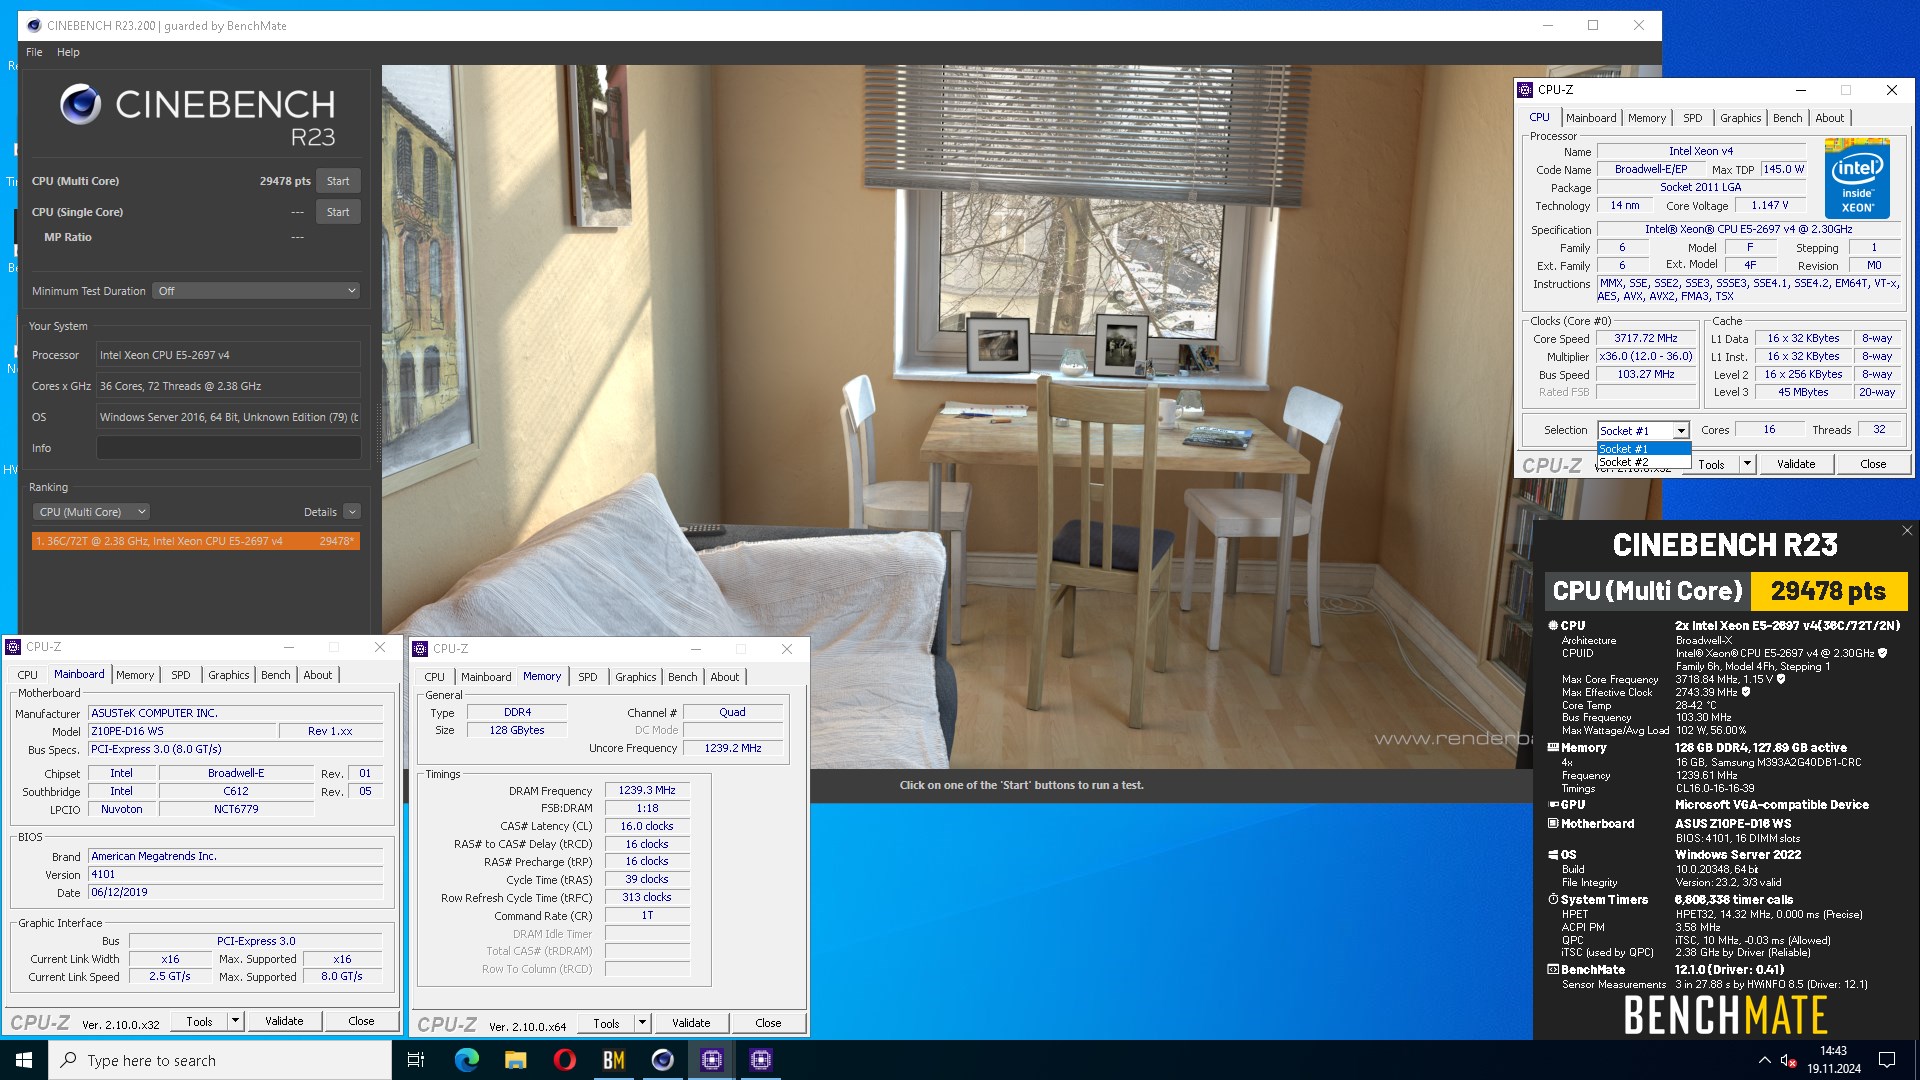
Task: Open Graphics tab in CPU-Z Memory window
Action: [636, 677]
